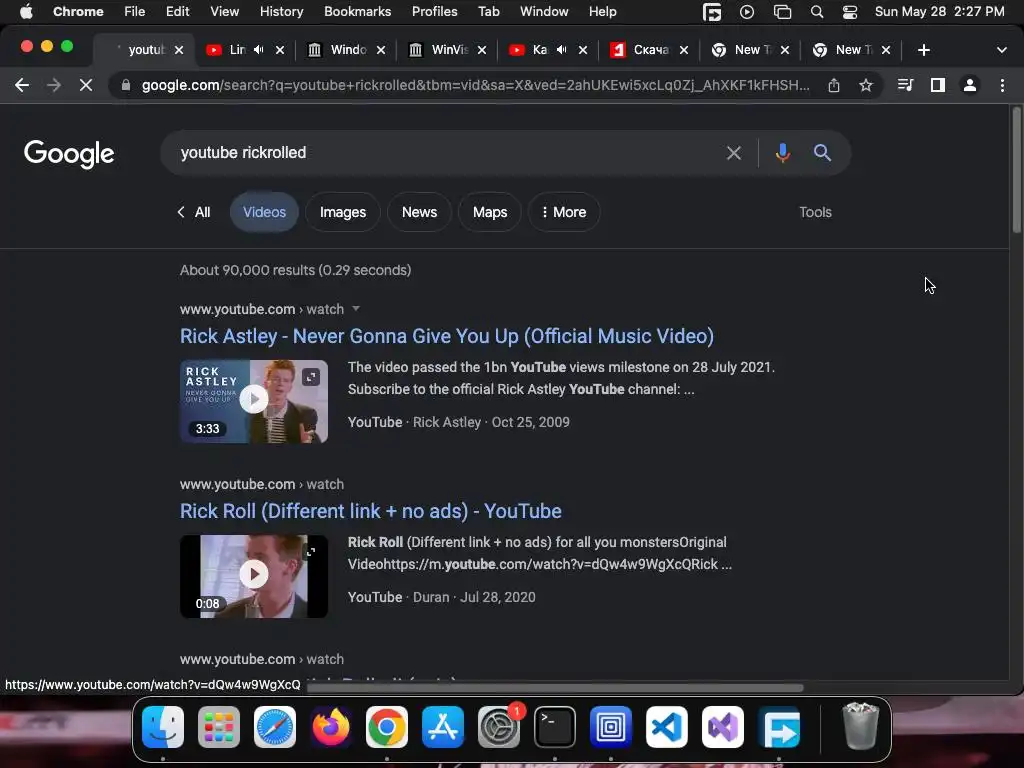Viewport: 1024px width, 768px height.
Task: Click 'About 90,000 results' text
Action: [x=295, y=270]
